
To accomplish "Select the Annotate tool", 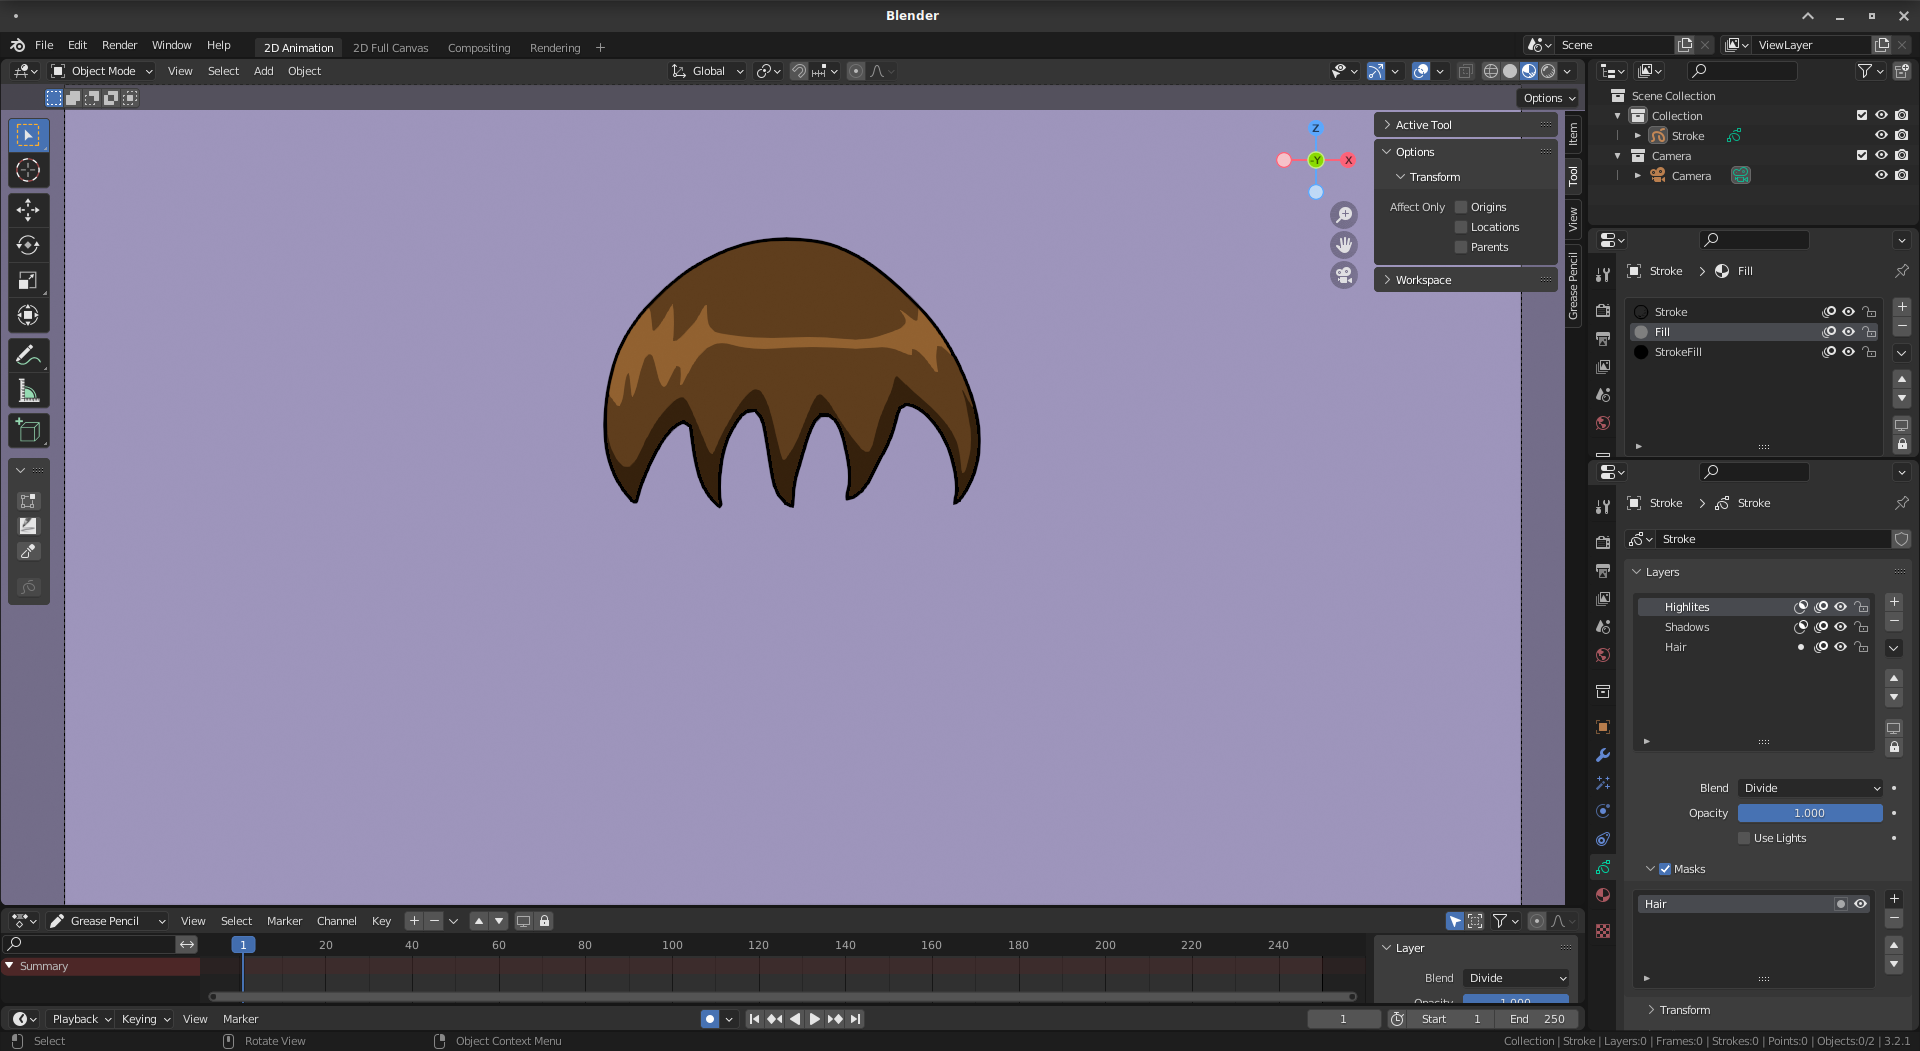I will coord(28,356).
